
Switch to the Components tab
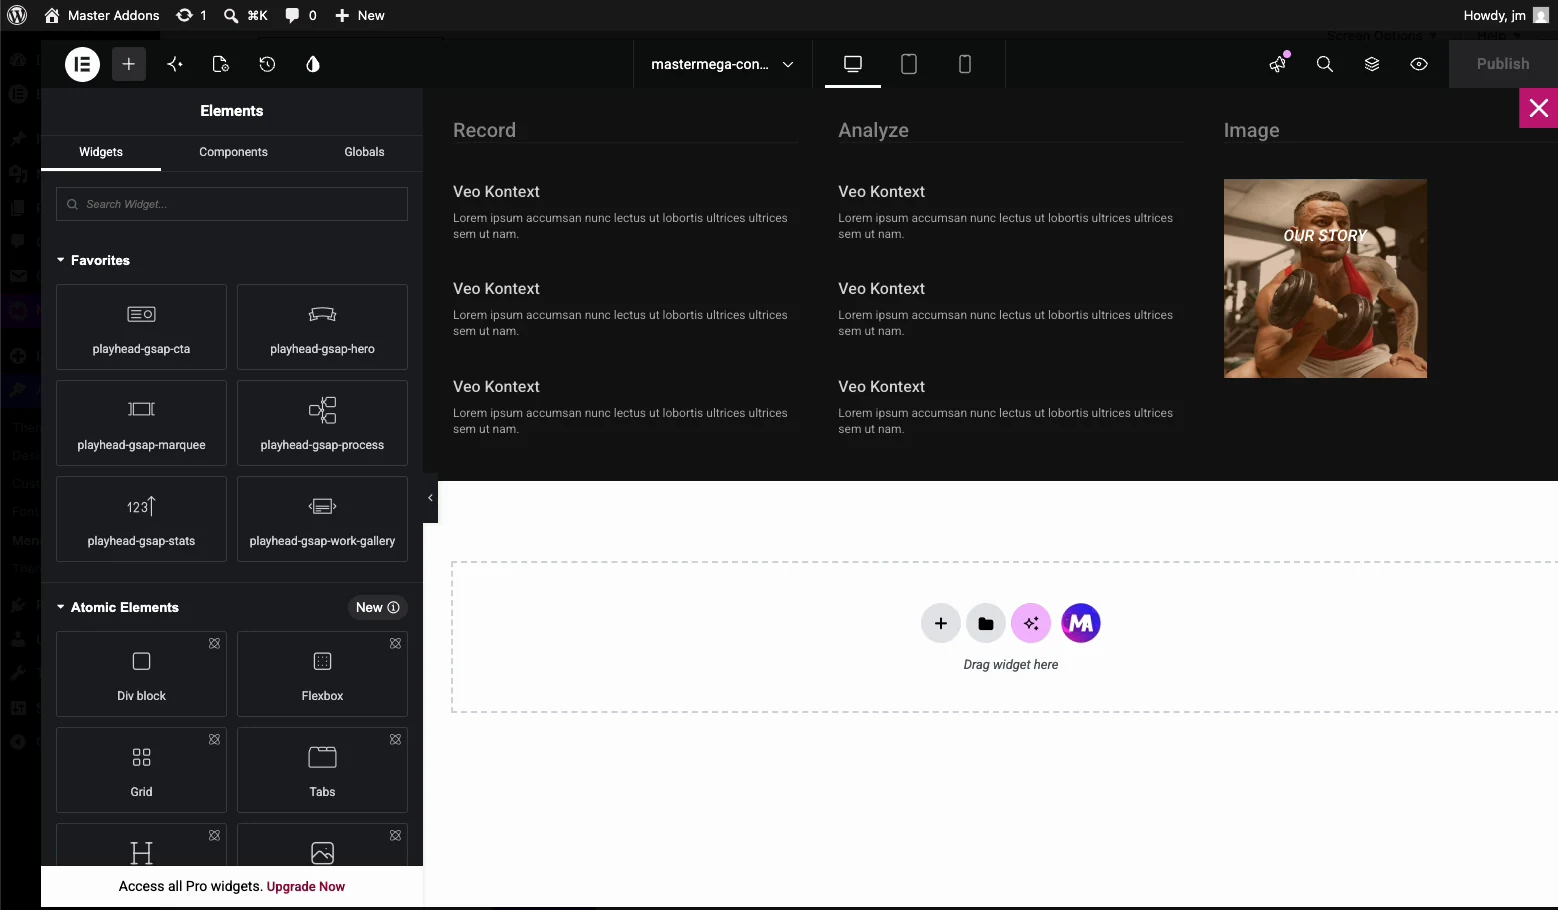pyautogui.click(x=233, y=152)
